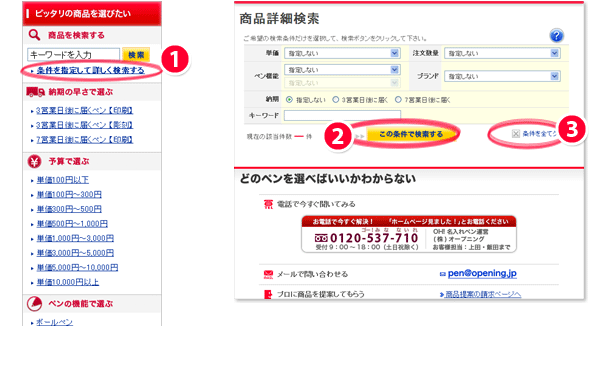Expand the 単価 dropdown
Viewport: 595px width, 370px height.
click(342, 53)
